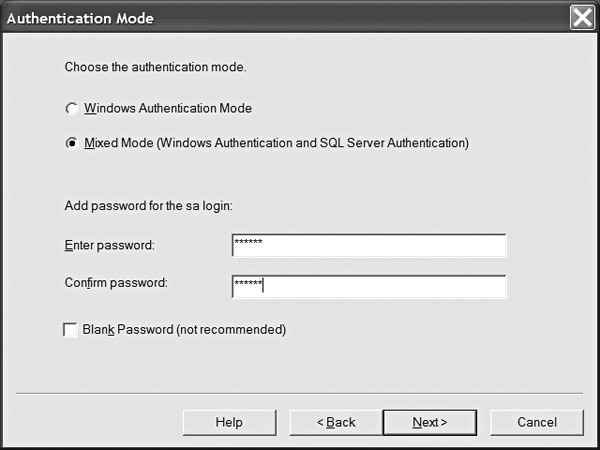600x450 pixels.
Task: Click the 'Windows Authentication Mode' label text
Action: pos(168,108)
